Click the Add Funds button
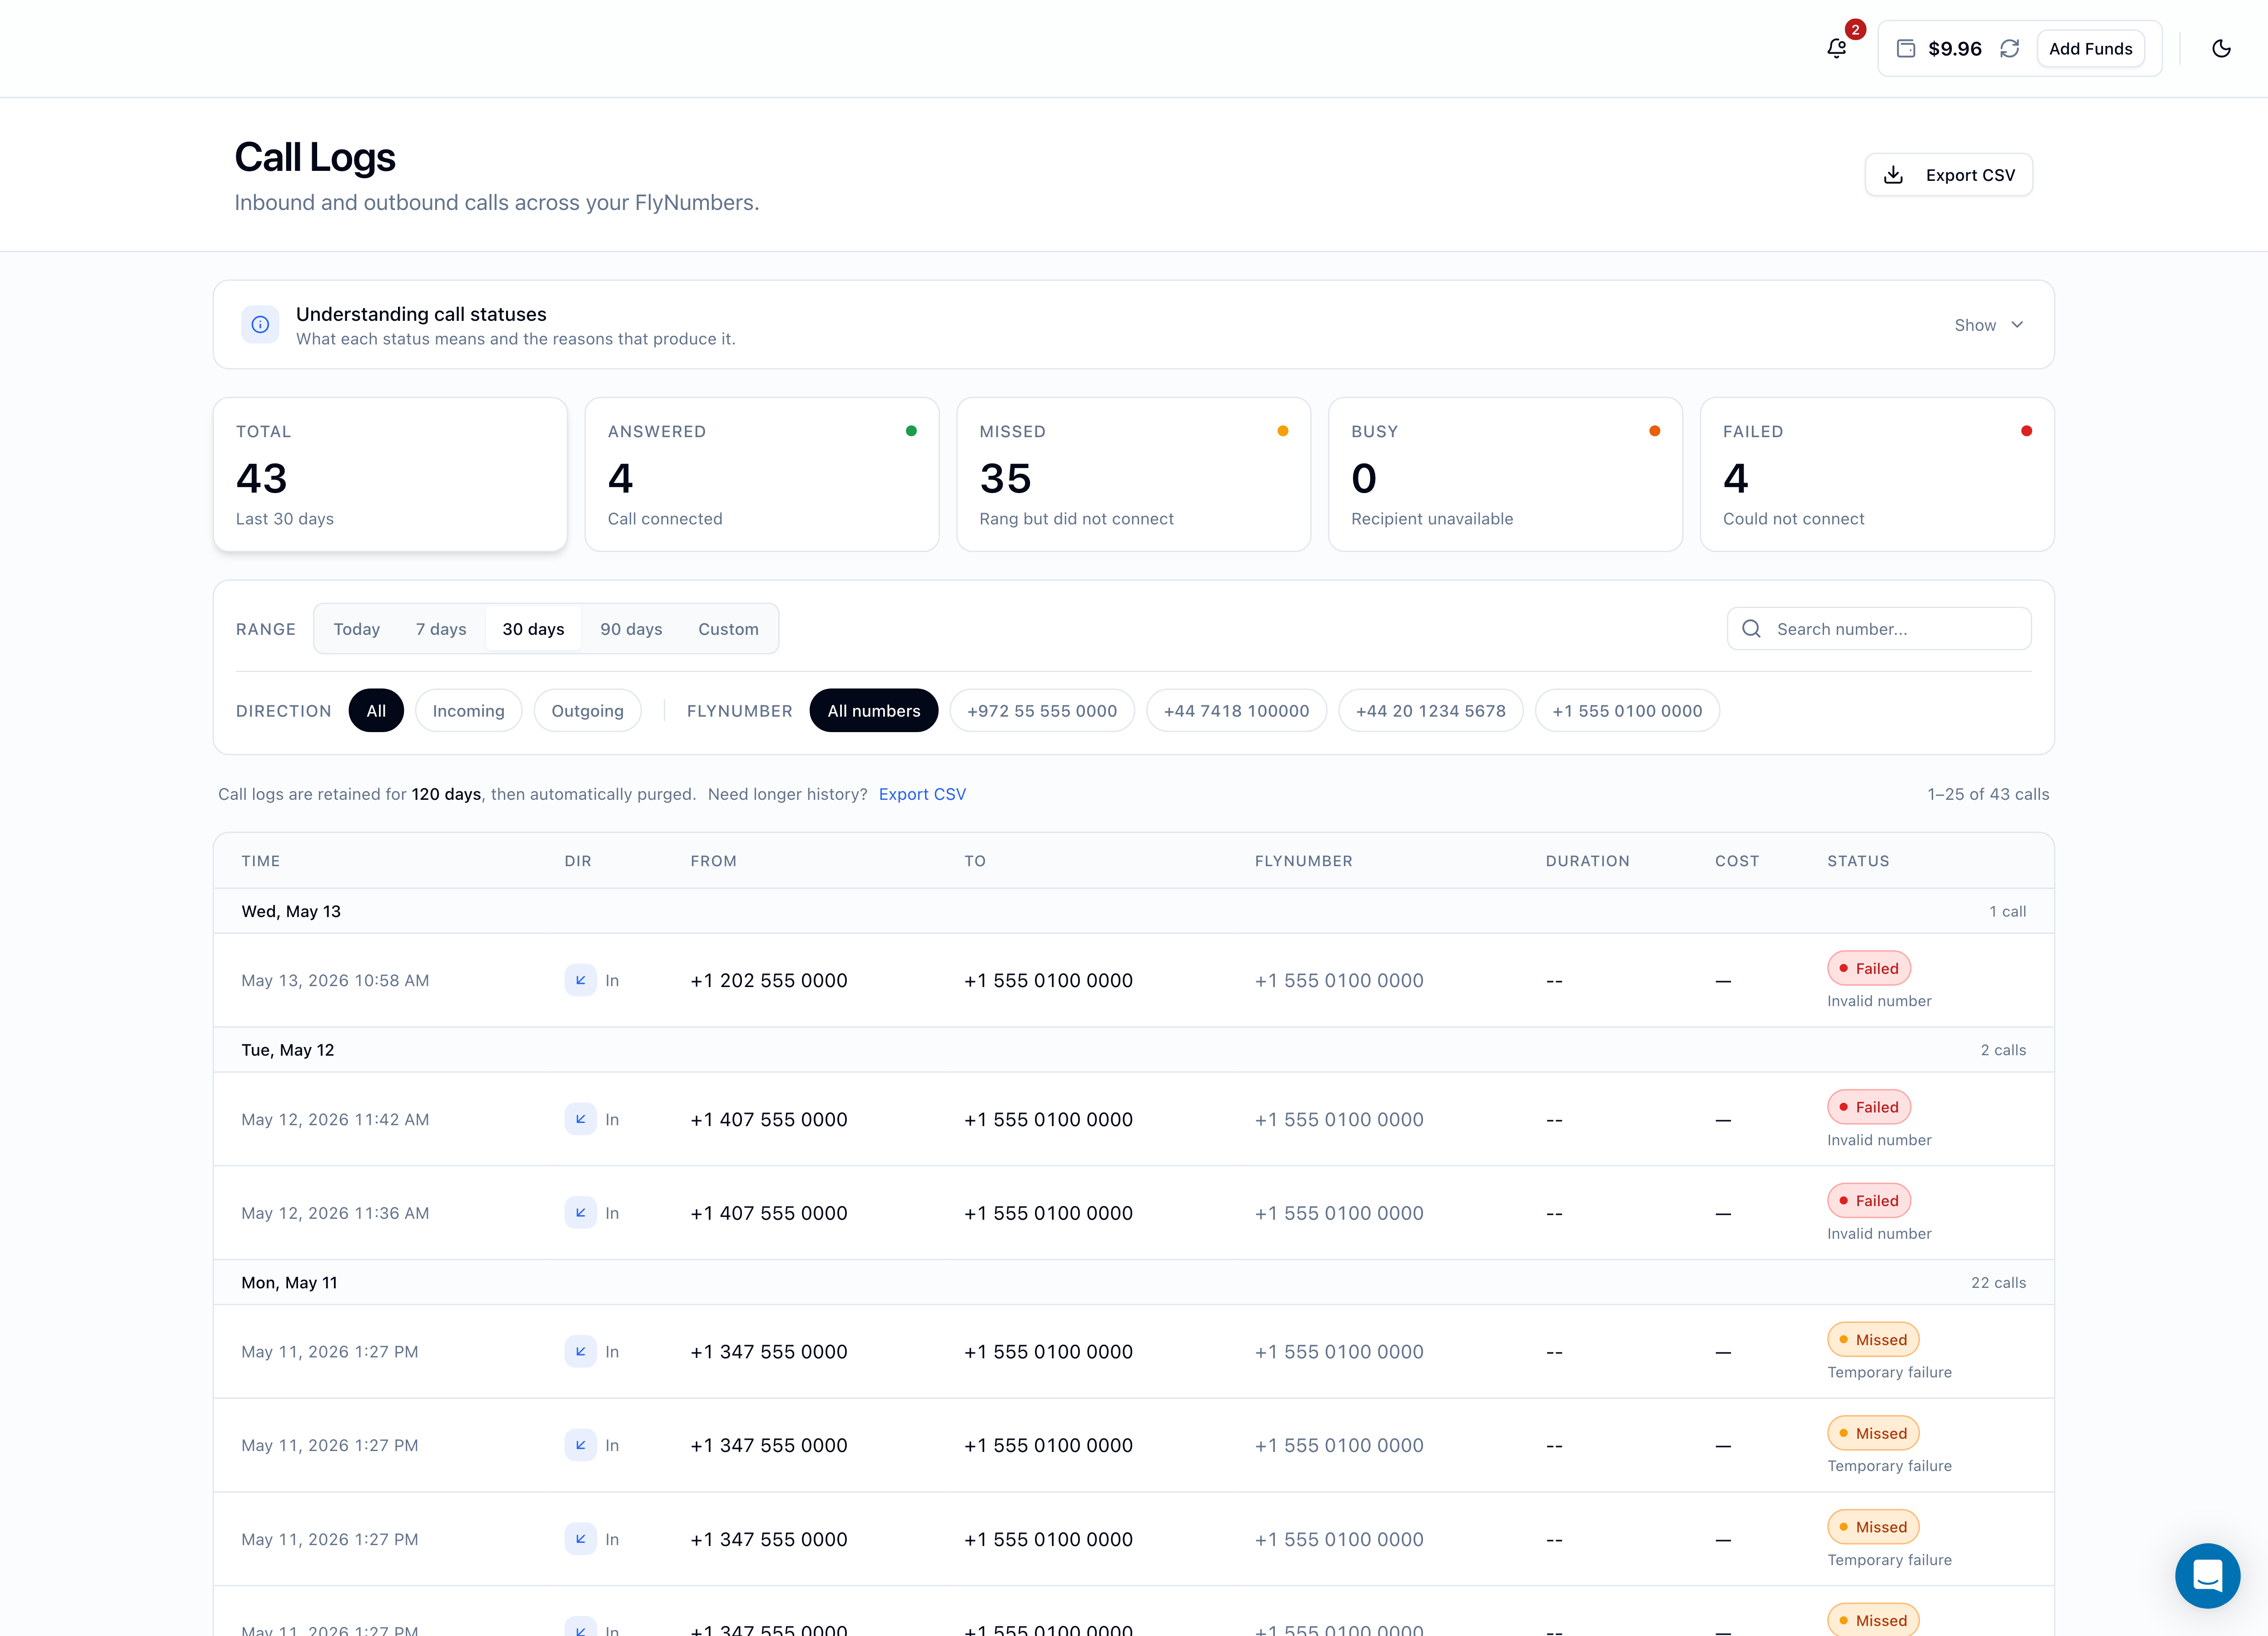 [2090, 48]
